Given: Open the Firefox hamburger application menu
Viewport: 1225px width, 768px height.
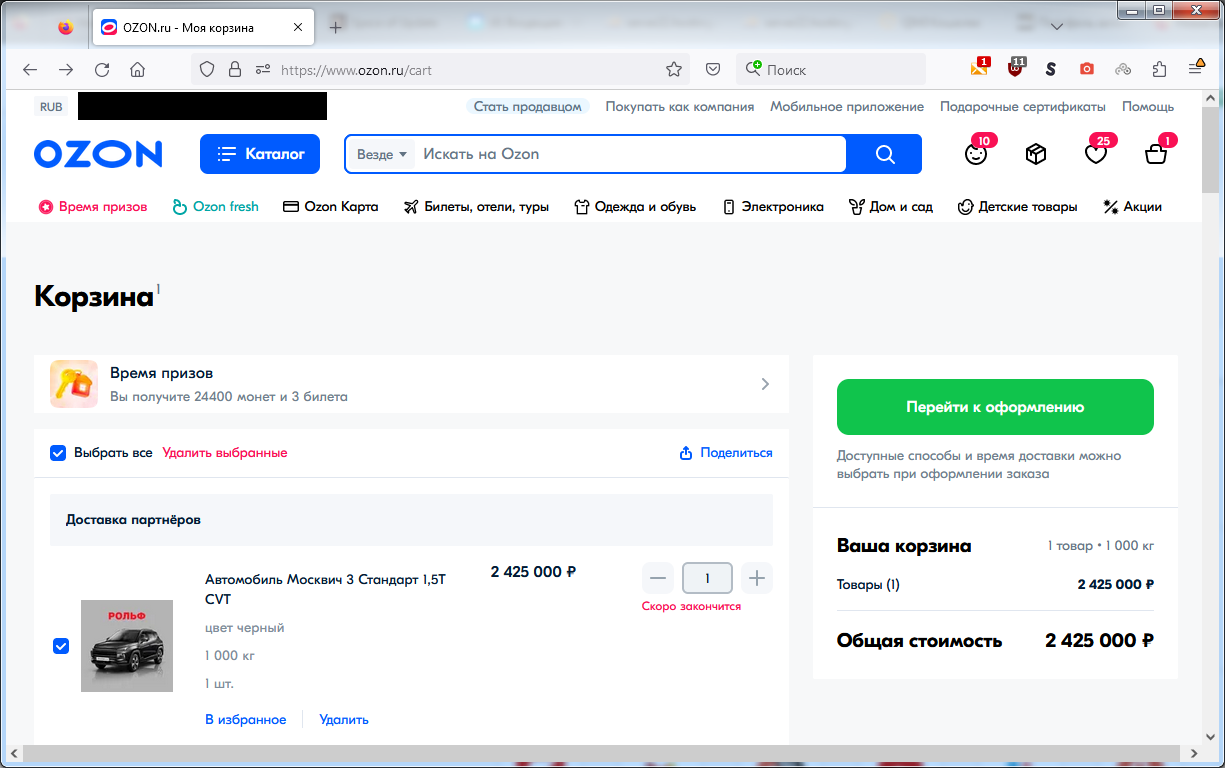Looking at the screenshot, I should [1196, 68].
